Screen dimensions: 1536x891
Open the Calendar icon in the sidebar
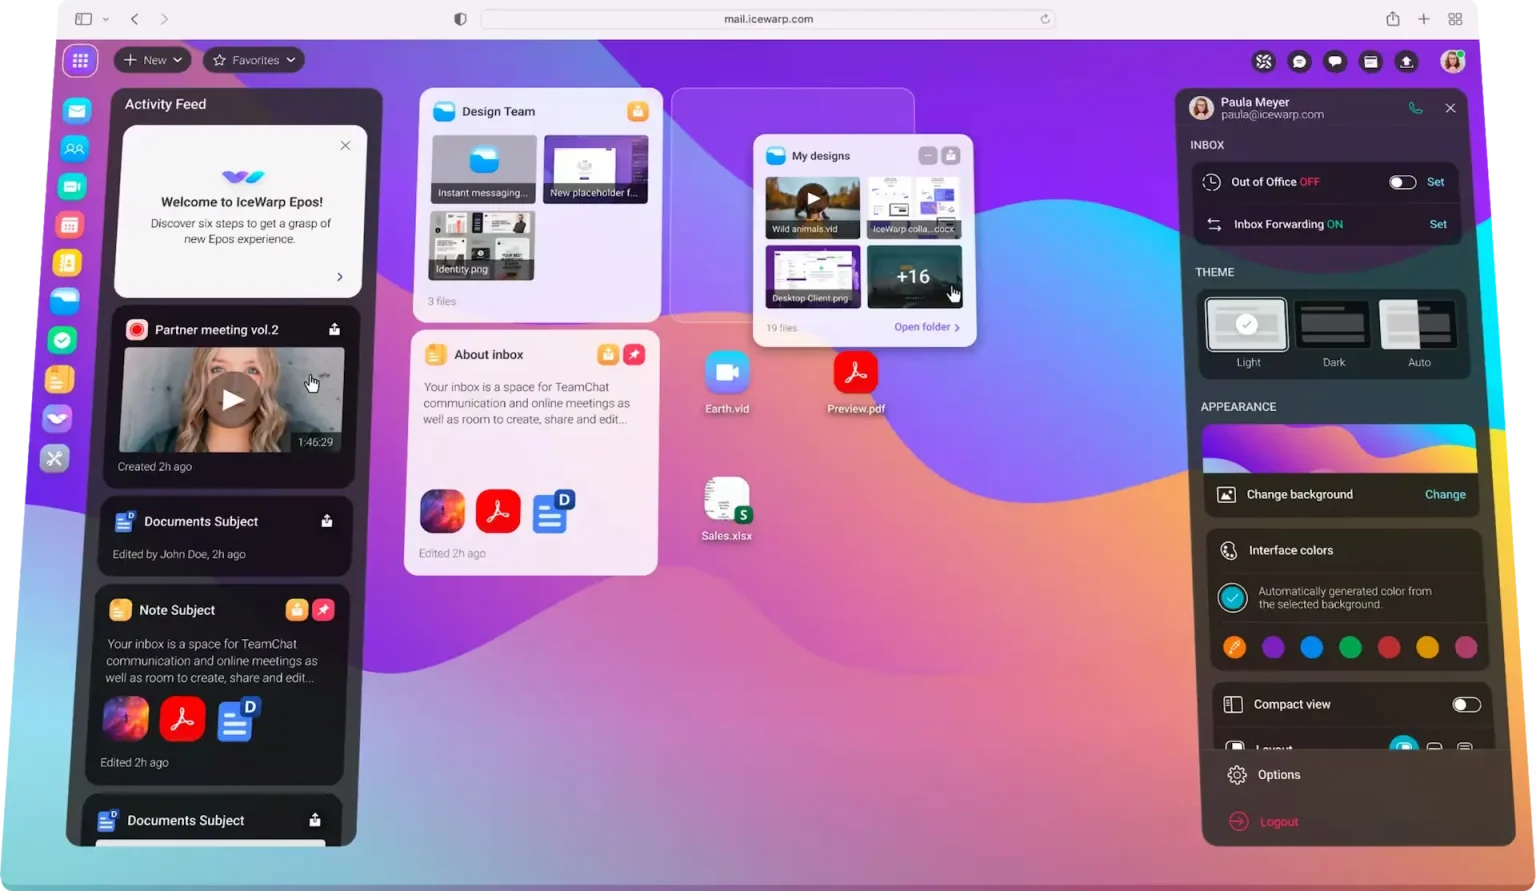pos(70,225)
